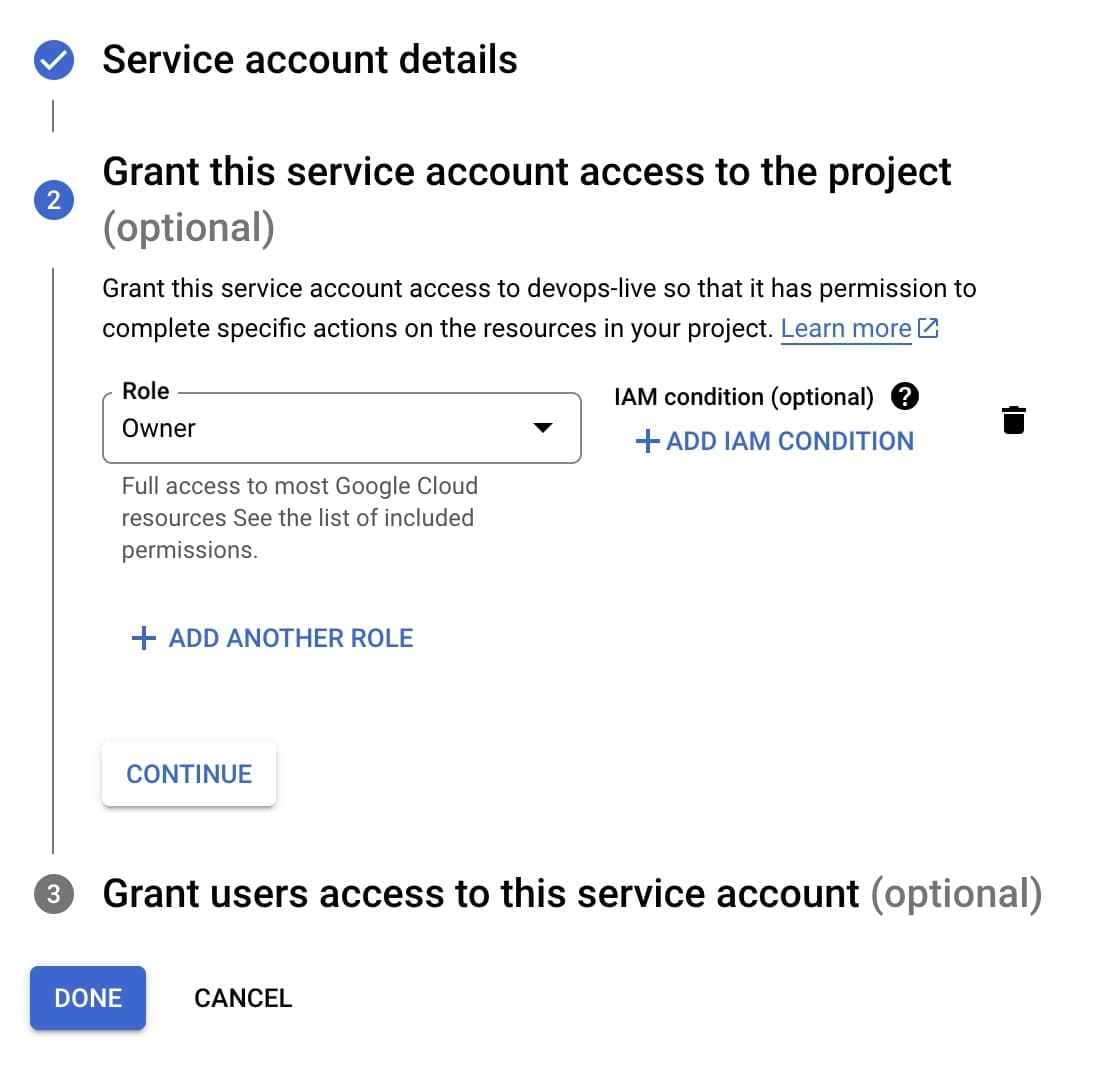
Task: Select the Grant project access step heading
Action: coord(527,172)
